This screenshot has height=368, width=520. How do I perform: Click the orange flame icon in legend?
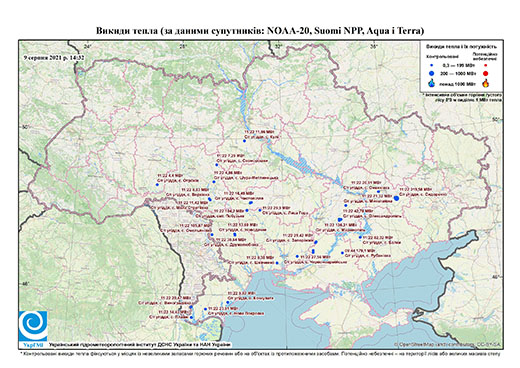click(486, 83)
